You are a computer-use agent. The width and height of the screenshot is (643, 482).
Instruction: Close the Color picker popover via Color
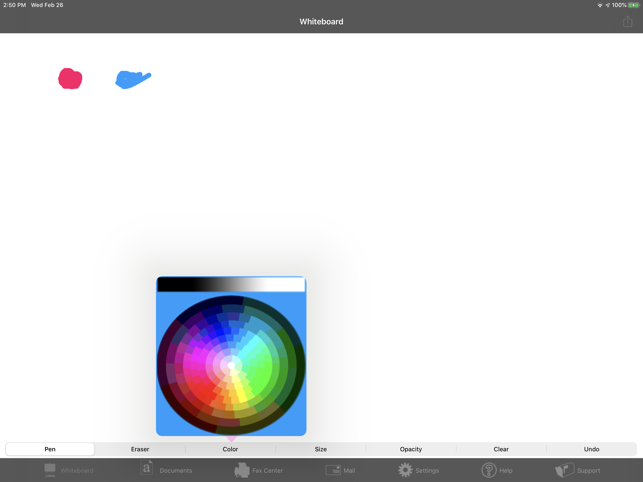pos(230,449)
